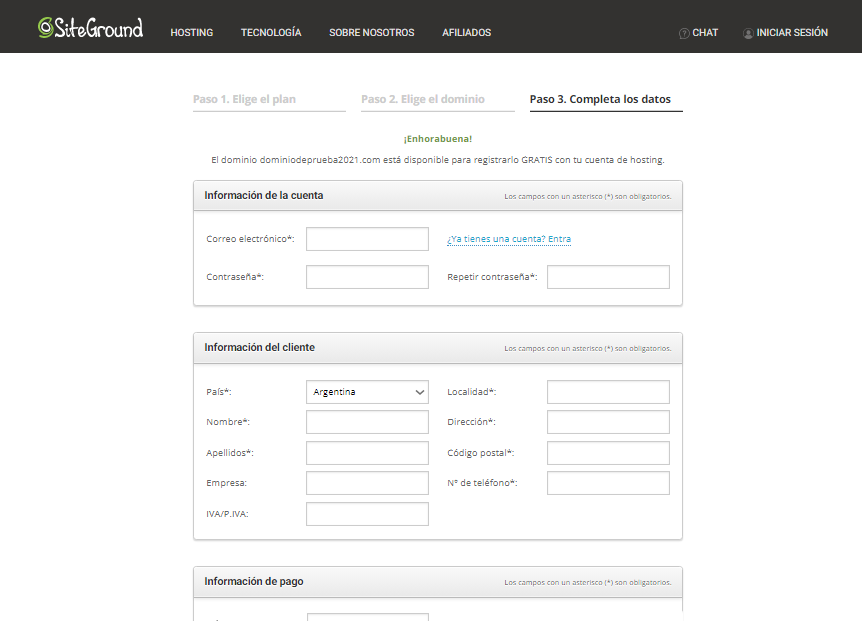
Task: Select the Contraseña field
Action: (367, 277)
